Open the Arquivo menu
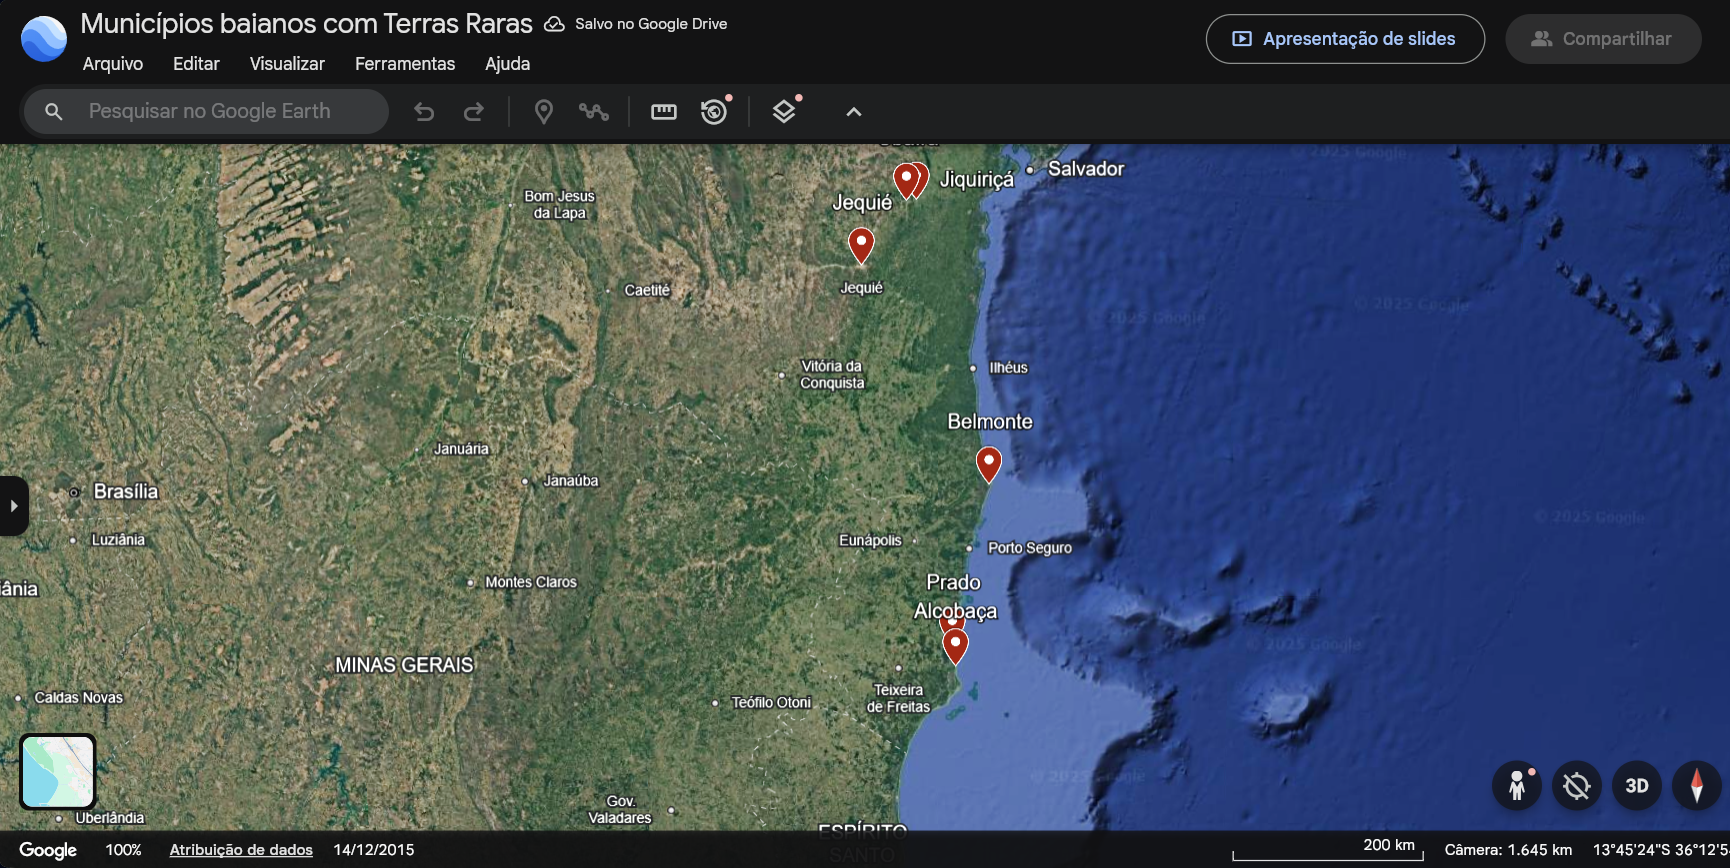The image size is (1730, 868). (113, 64)
